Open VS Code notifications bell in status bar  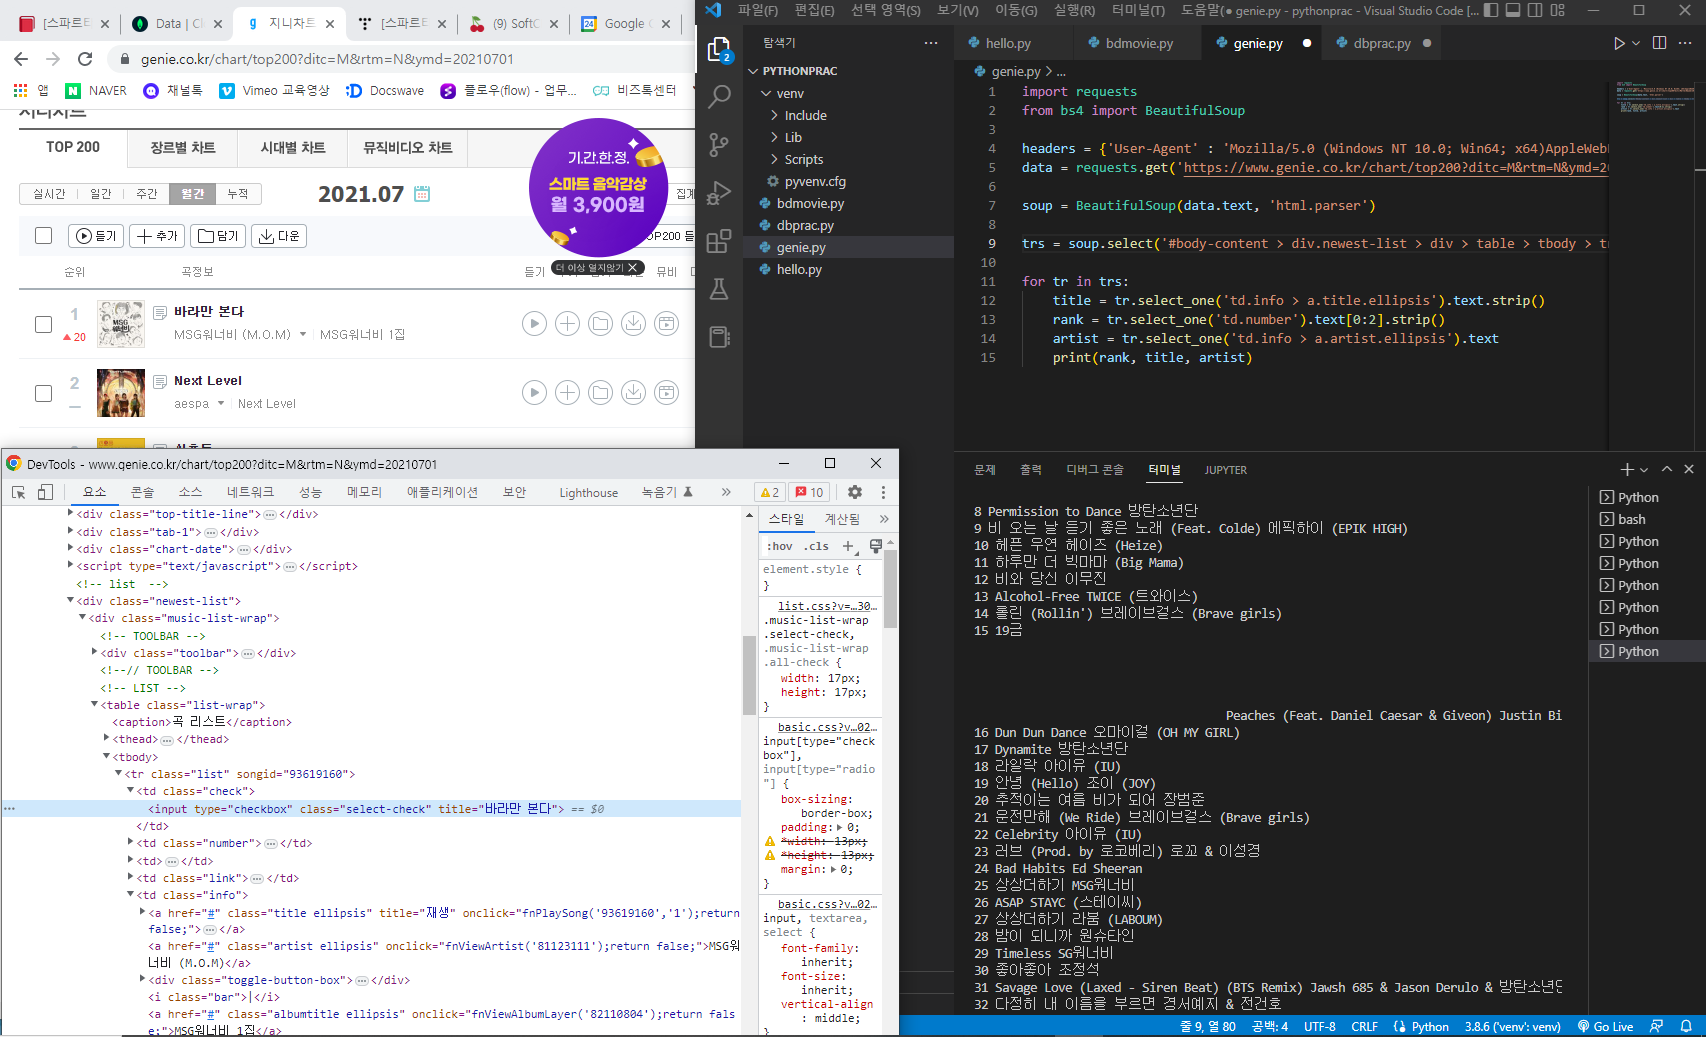coord(1686,1026)
